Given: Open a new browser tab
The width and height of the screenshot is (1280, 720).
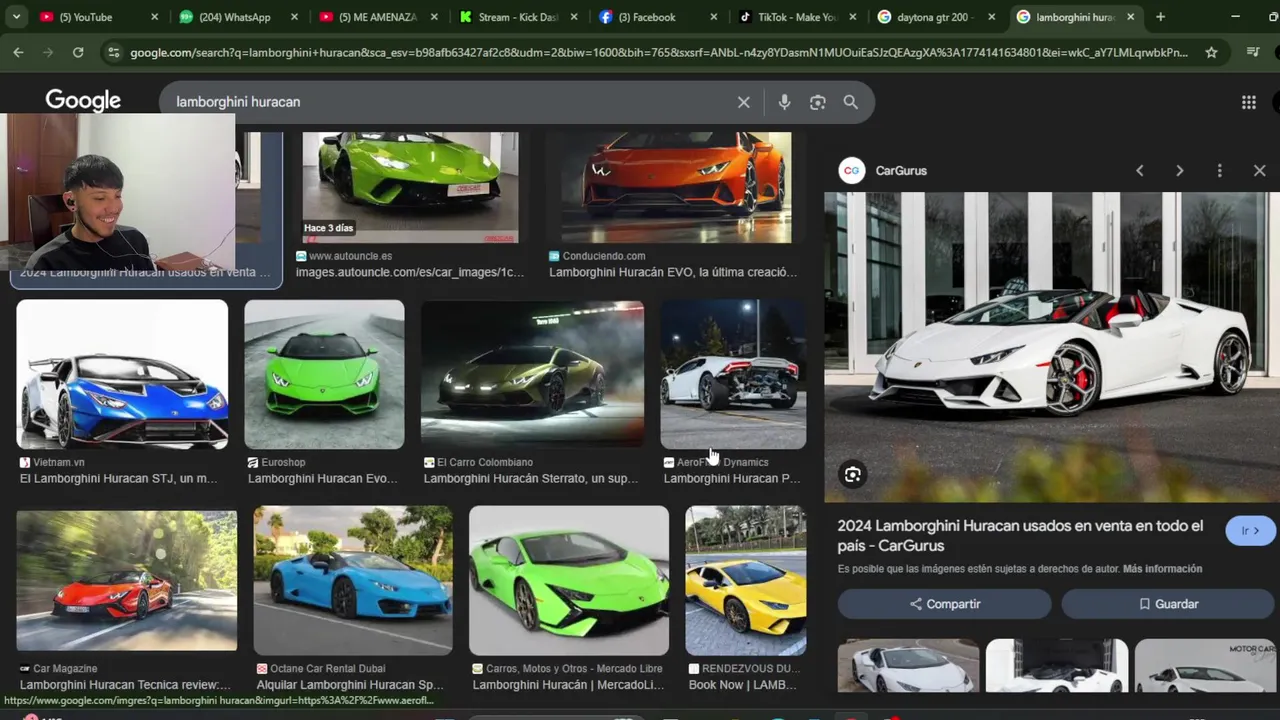Looking at the screenshot, I should coord(1160,17).
